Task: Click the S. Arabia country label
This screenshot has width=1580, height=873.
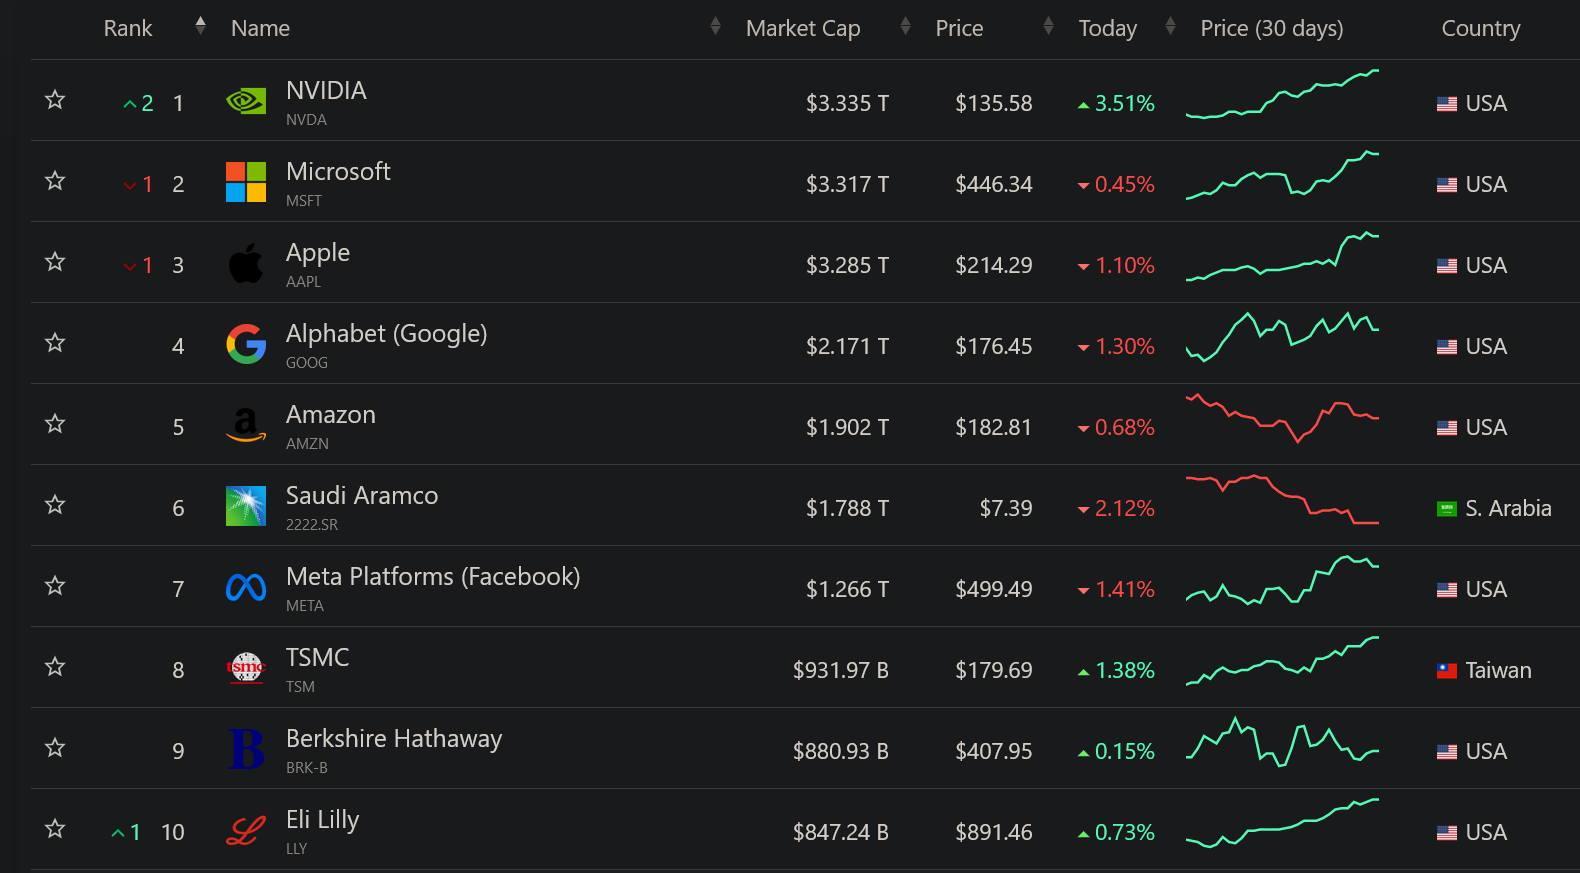Action: 1508,509
